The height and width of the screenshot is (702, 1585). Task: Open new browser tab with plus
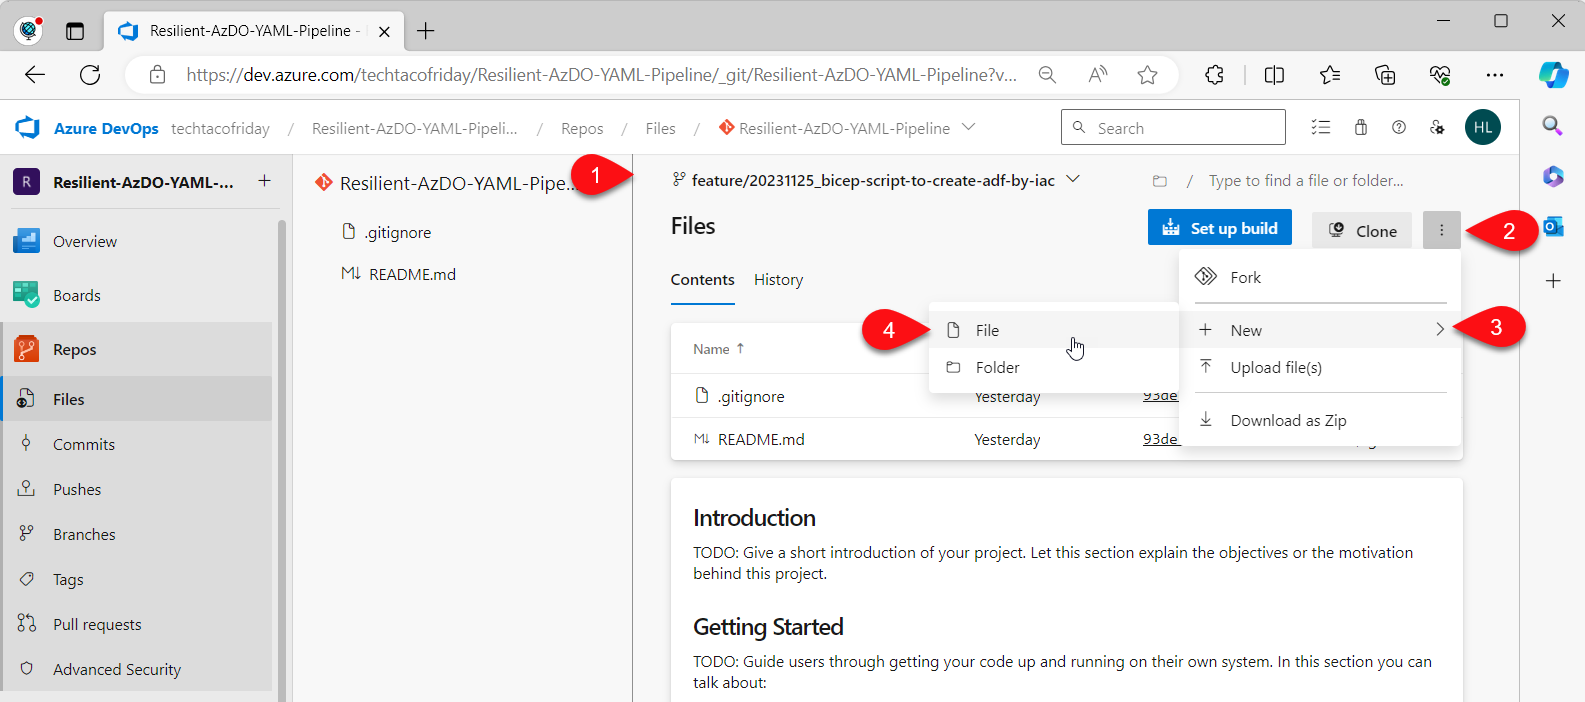click(426, 31)
